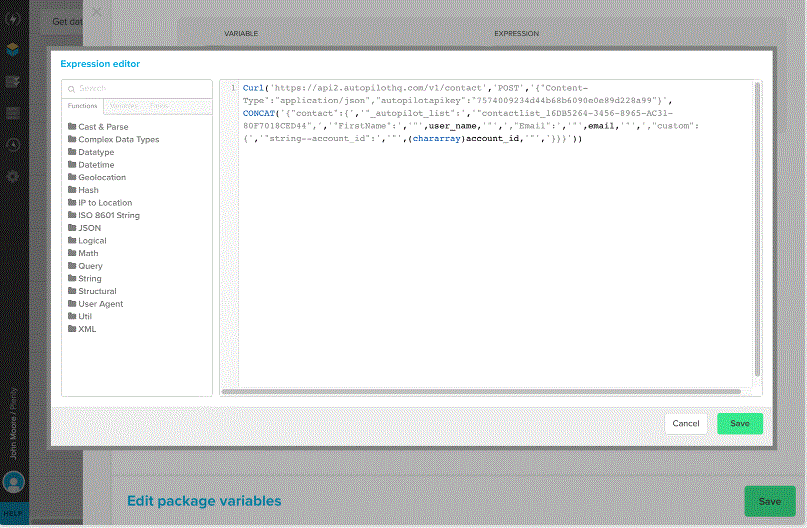This screenshot has height=528, width=807.
Task: Expand the Geolocation function folder
Action: click(x=97, y=177)
